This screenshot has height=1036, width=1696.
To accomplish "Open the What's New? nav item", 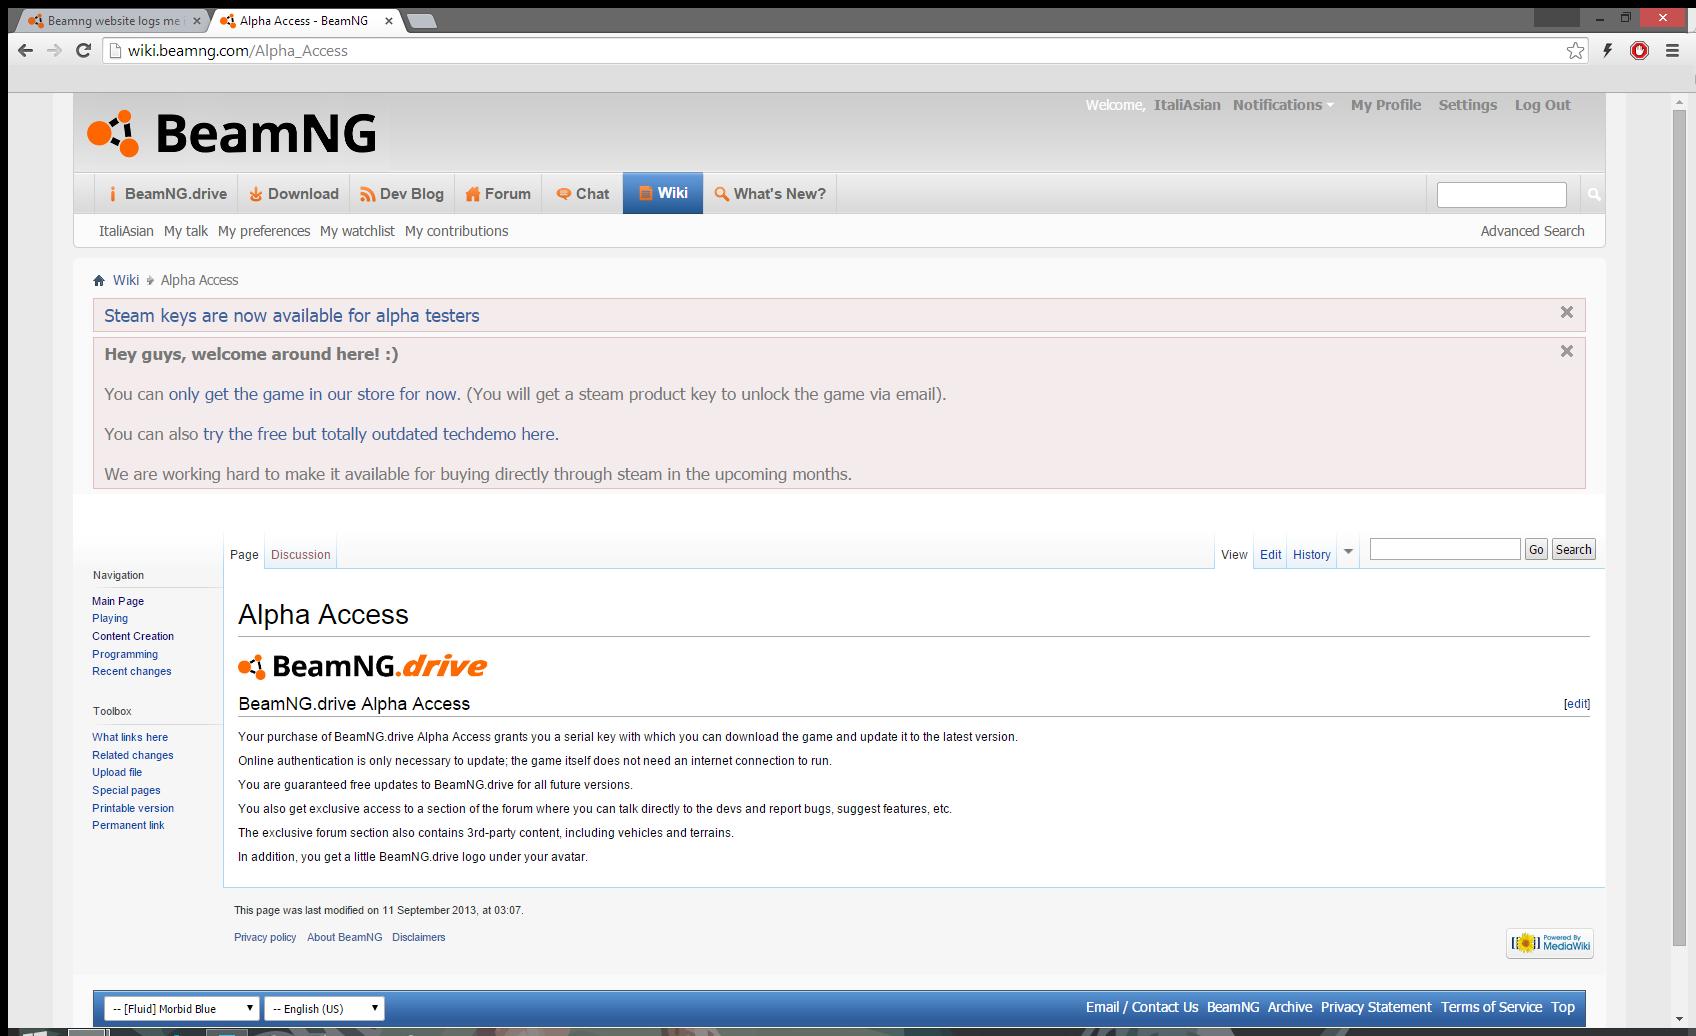I will coord(770,194).
